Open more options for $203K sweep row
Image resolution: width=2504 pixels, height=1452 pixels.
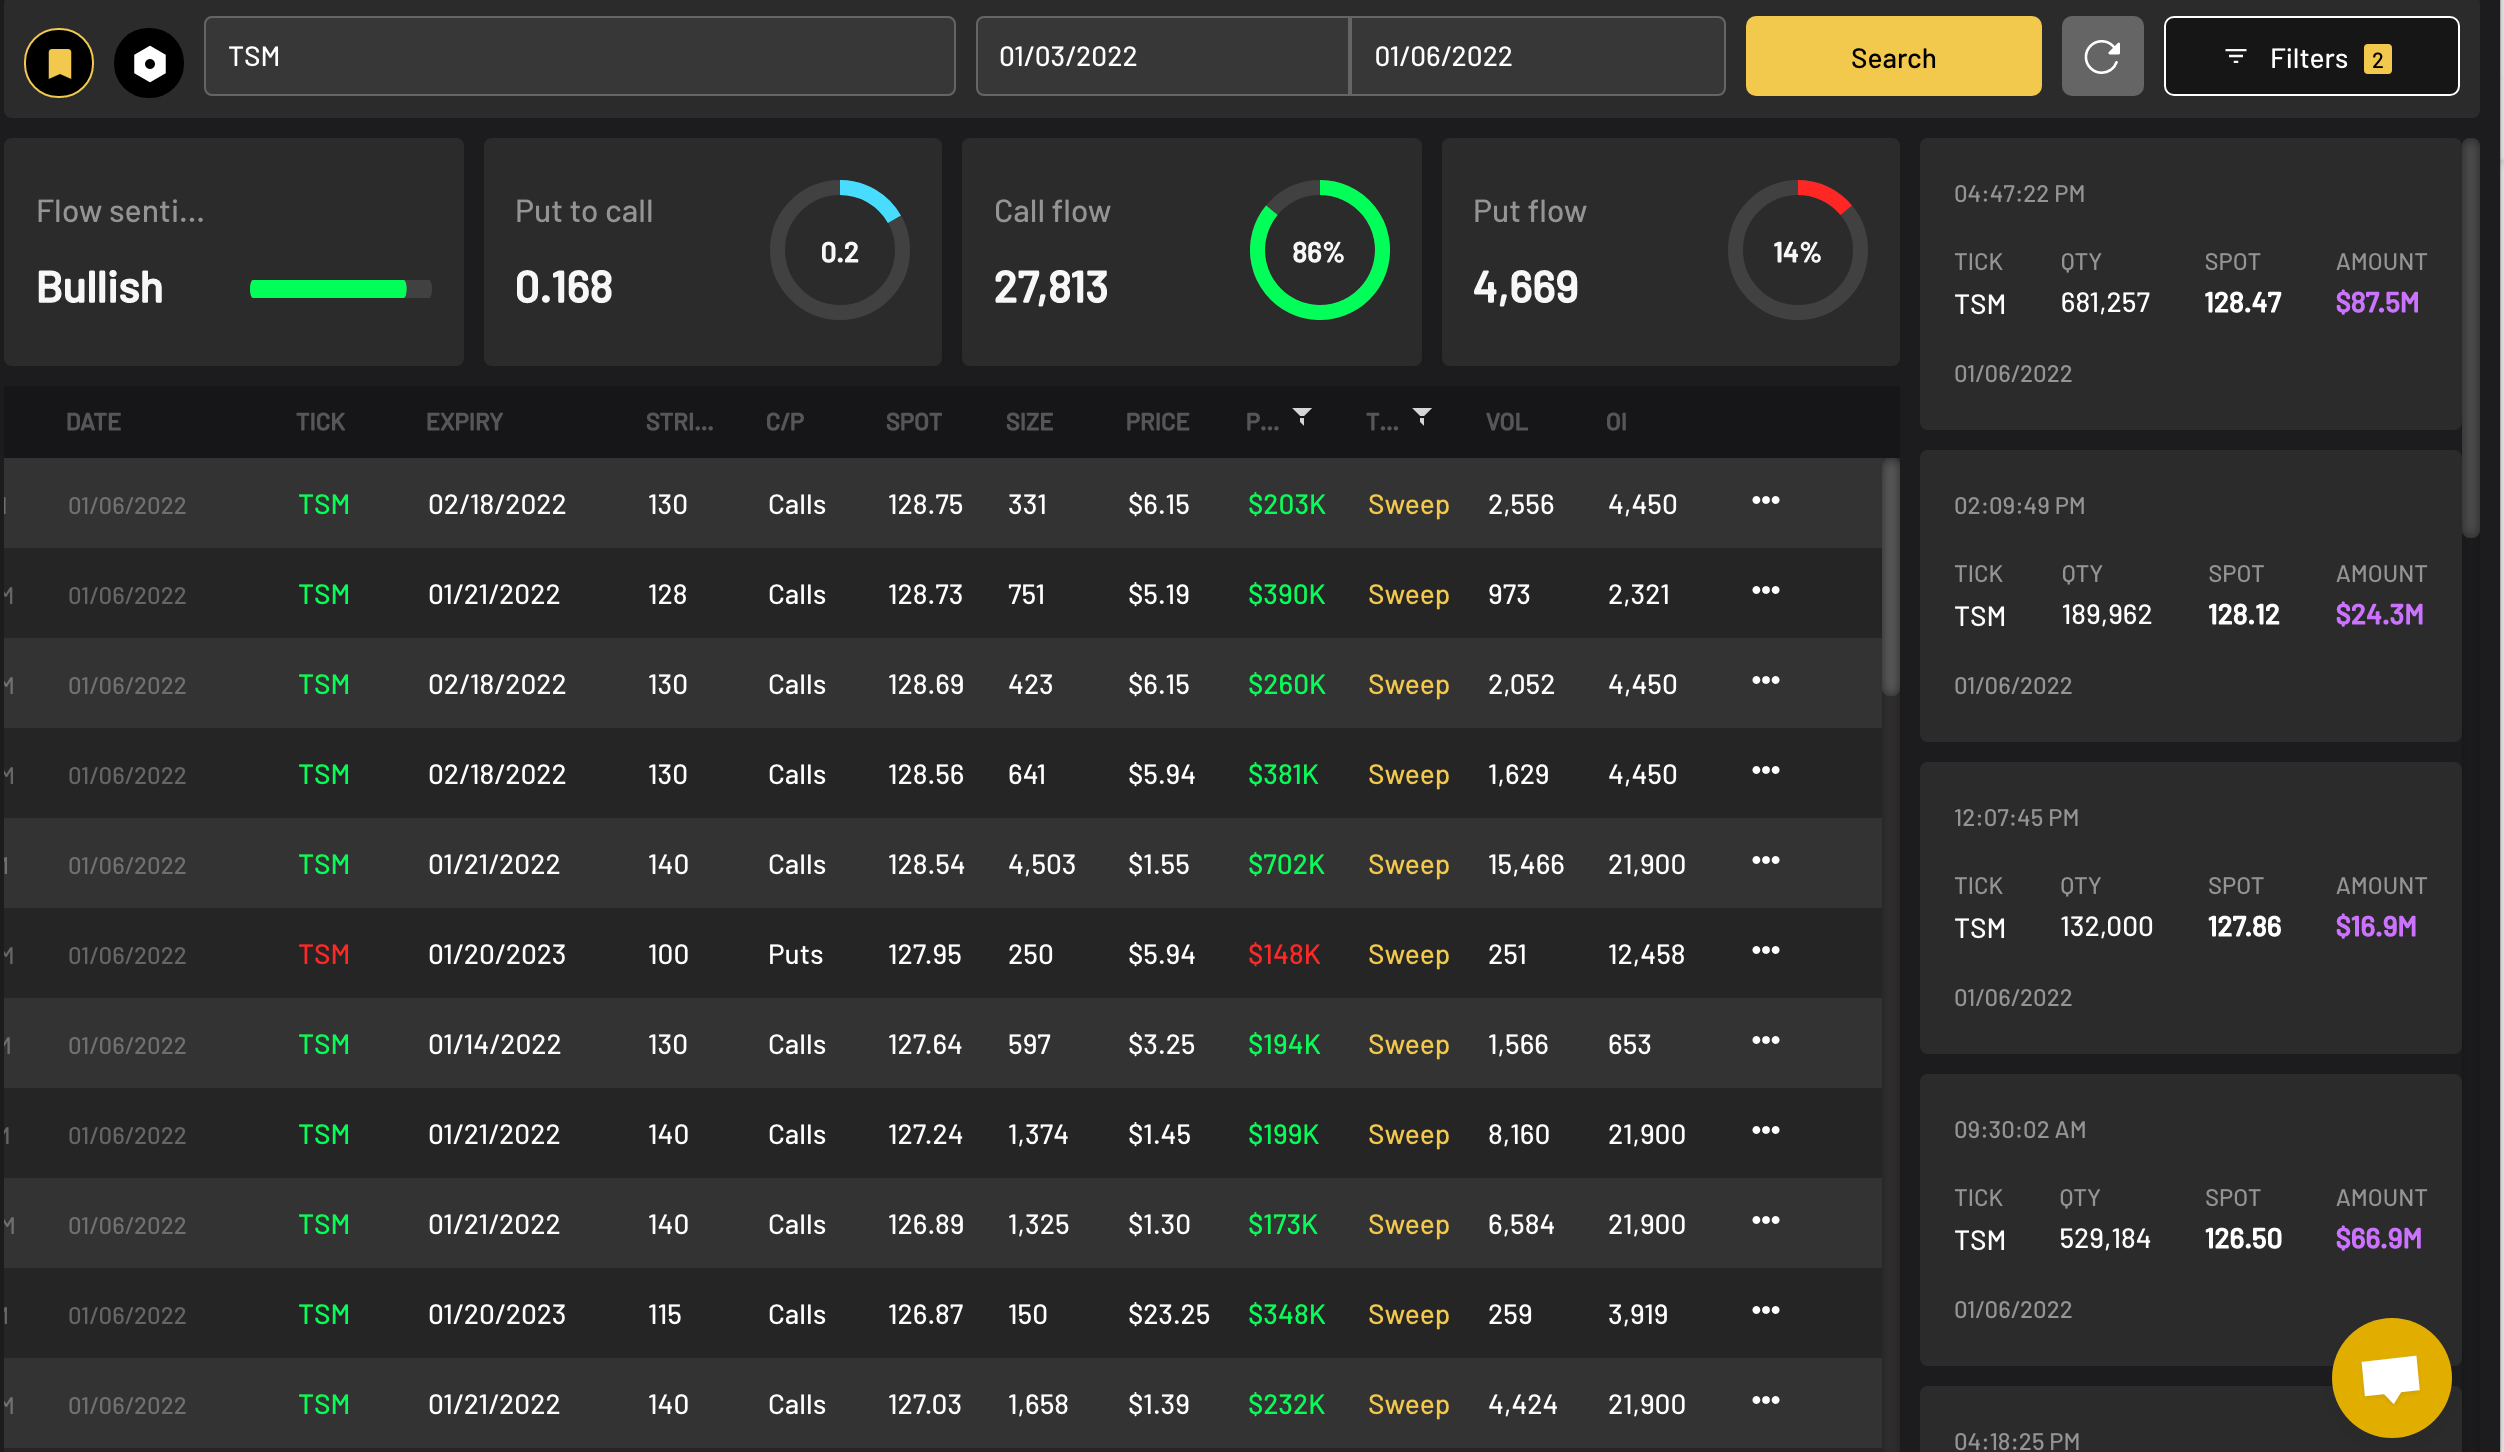[1765, 500]
